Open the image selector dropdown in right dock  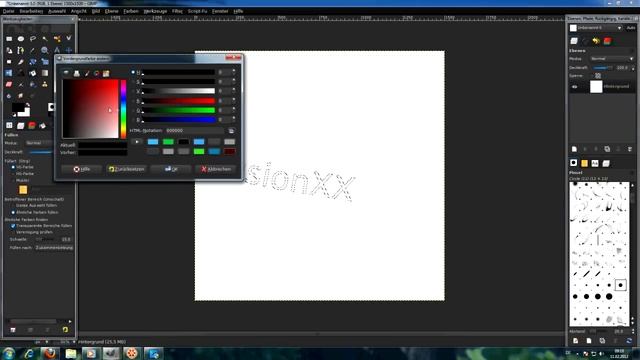tap(596, 28)
